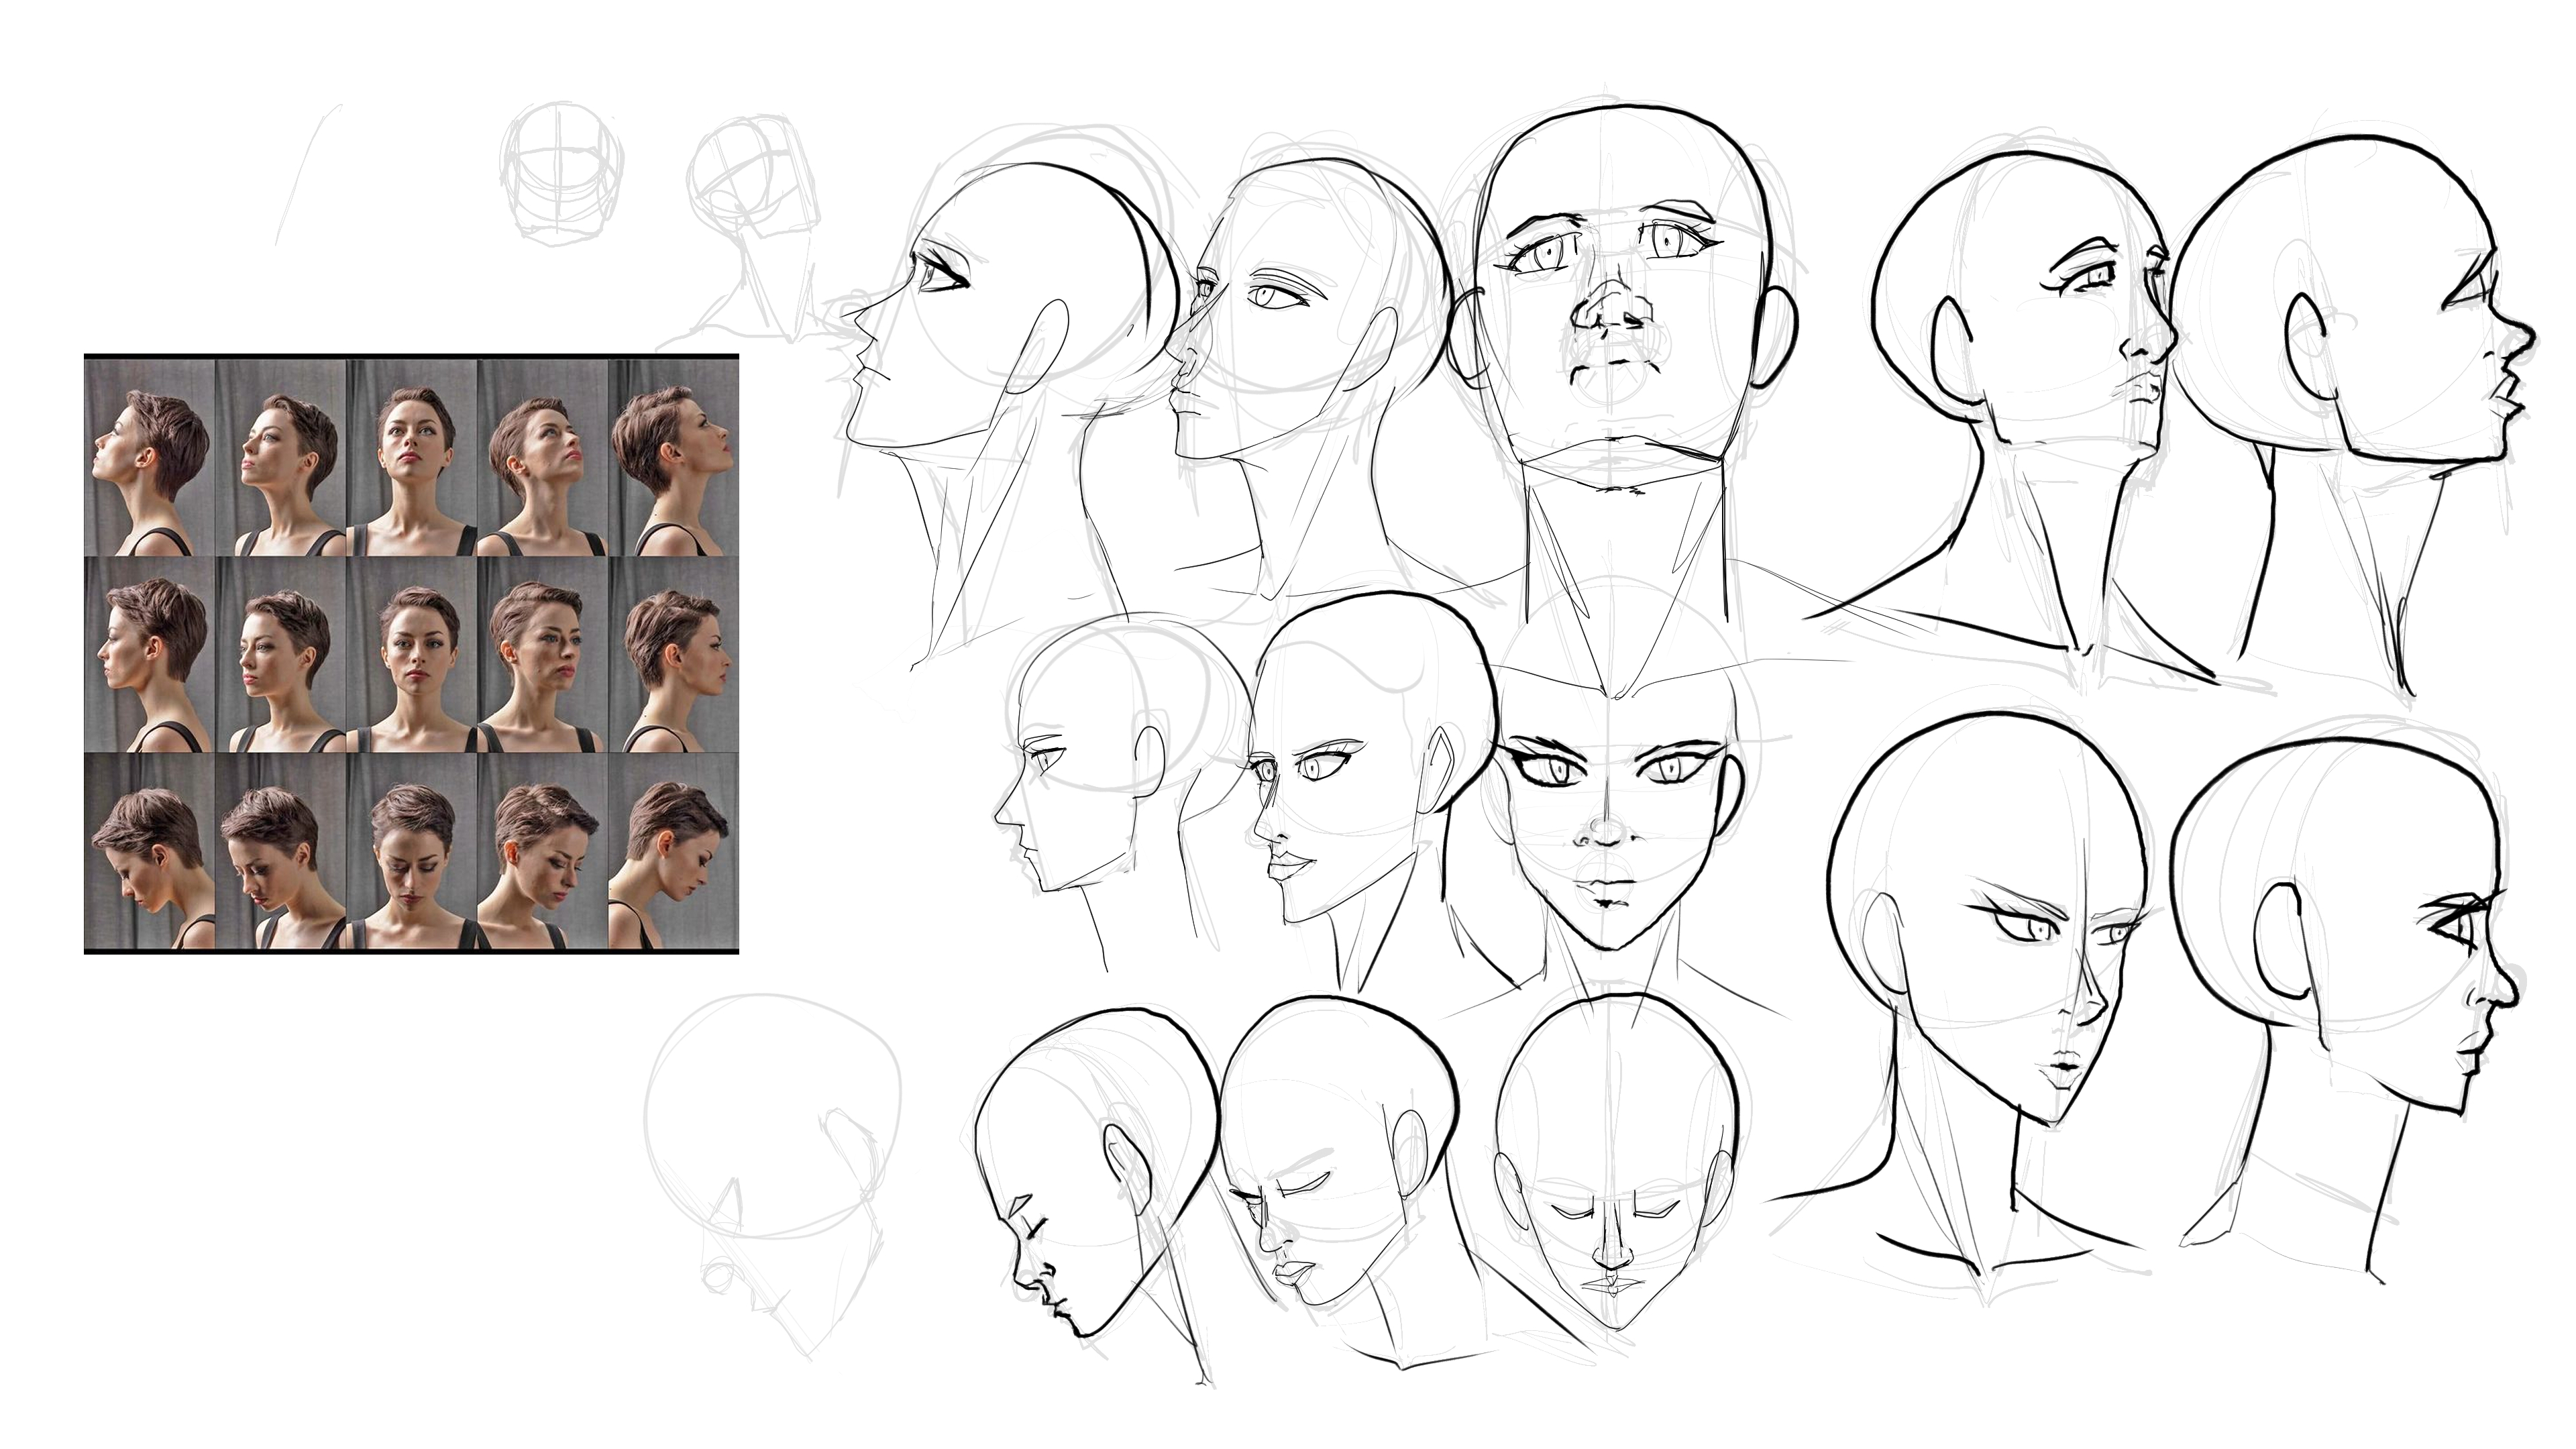Click the top-right reference photo, upward right profile
This screenshot has height=1449, width=2576.
point(673,458)
